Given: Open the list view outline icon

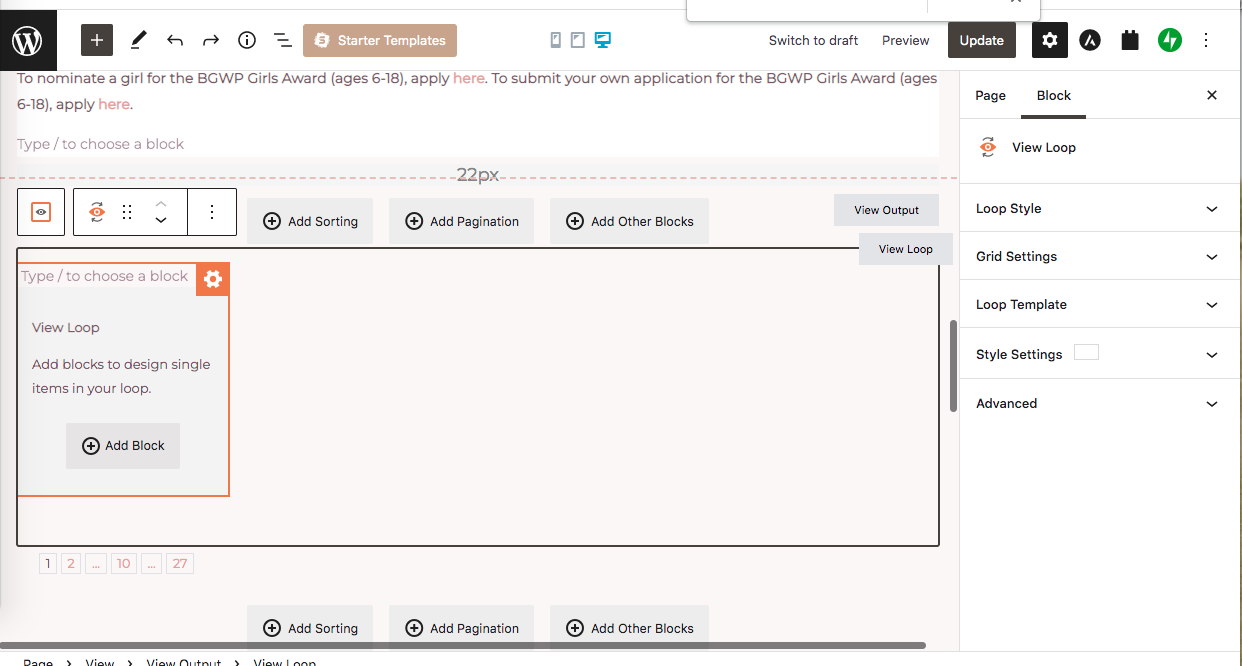Looking at the screenshot, I should (x=283, y=41).
